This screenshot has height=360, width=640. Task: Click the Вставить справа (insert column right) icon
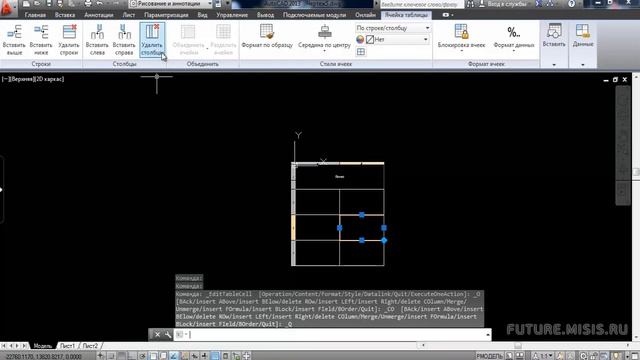(124, 32)
